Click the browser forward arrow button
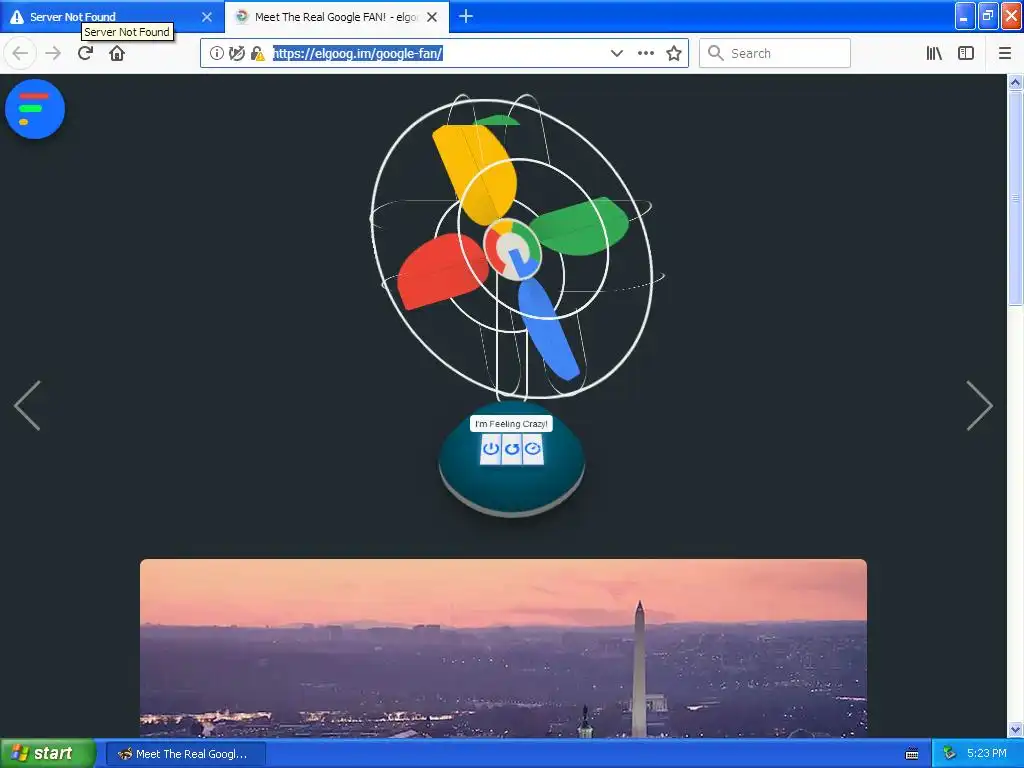Image resolution: width=1024 pixels, height=768 pixels. (53, 53)
